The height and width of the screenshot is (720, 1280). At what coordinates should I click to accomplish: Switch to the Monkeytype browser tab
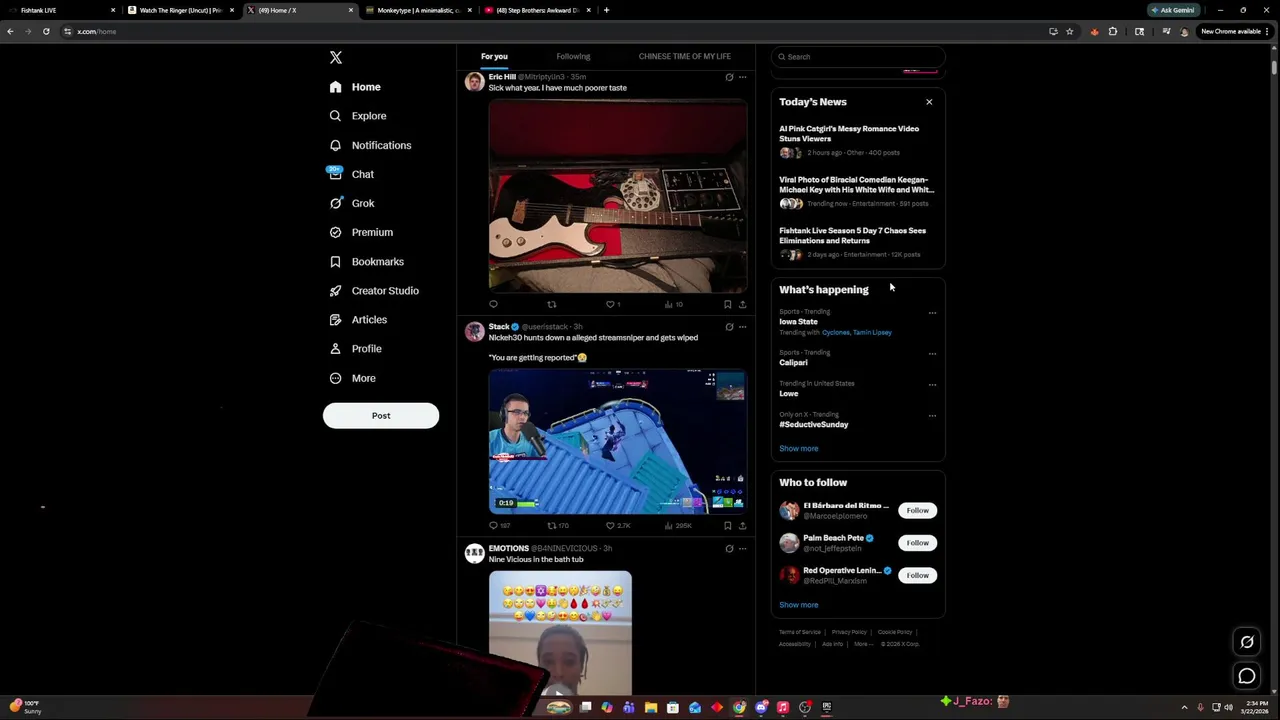418,10
